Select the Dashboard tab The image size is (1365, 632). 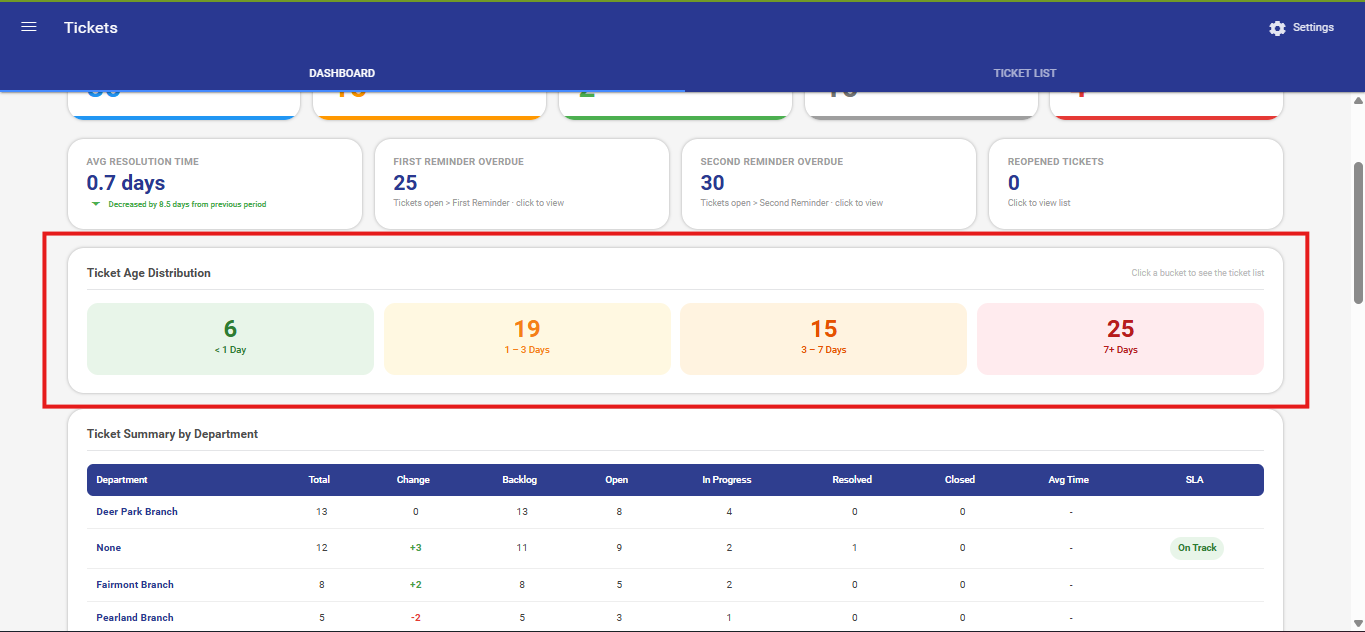342,73
